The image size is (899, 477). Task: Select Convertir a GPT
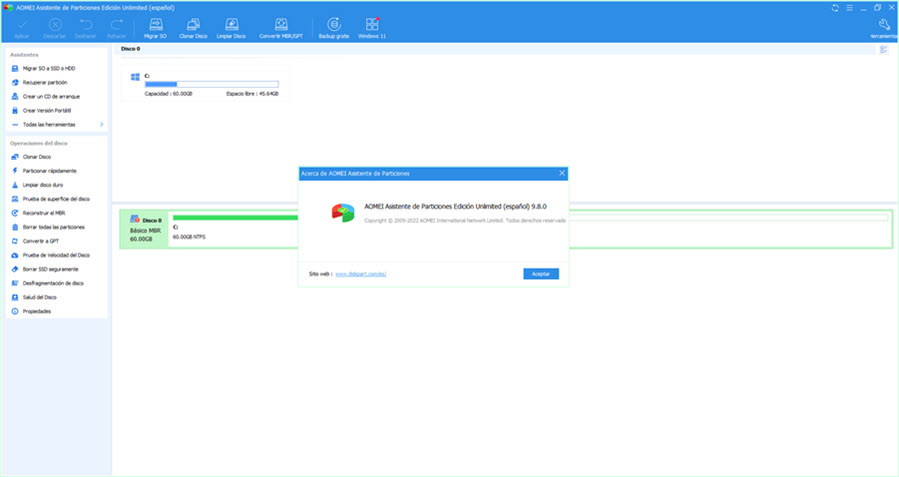(x=41, y=241)
